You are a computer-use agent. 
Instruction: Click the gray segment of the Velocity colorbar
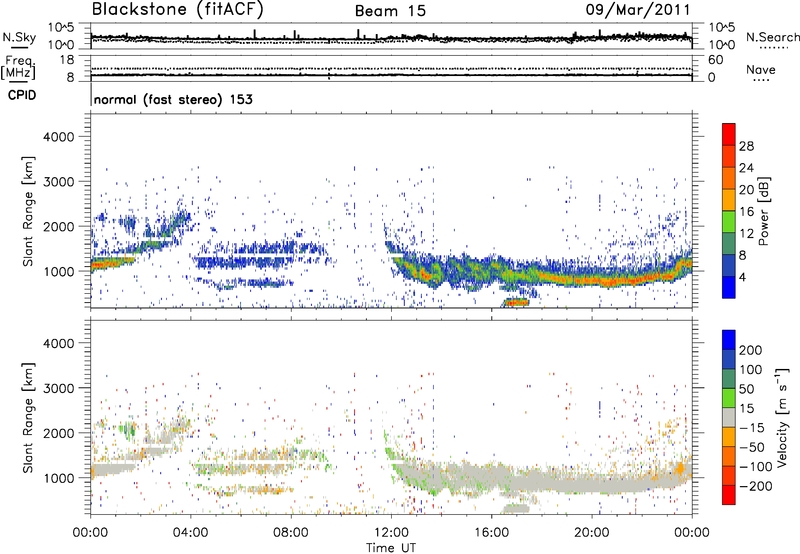(729, 417)
